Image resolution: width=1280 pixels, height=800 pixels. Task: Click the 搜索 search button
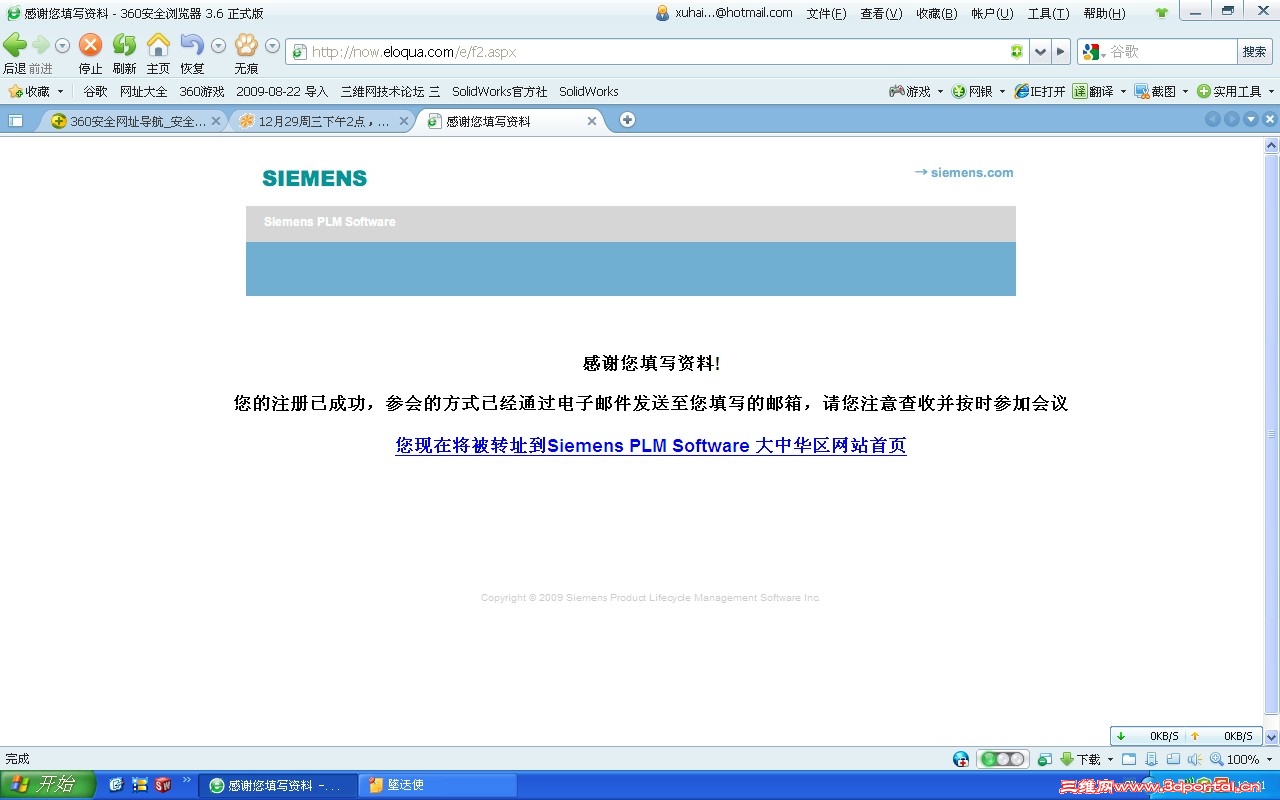pyautogui.click(x=1254, y=52)
